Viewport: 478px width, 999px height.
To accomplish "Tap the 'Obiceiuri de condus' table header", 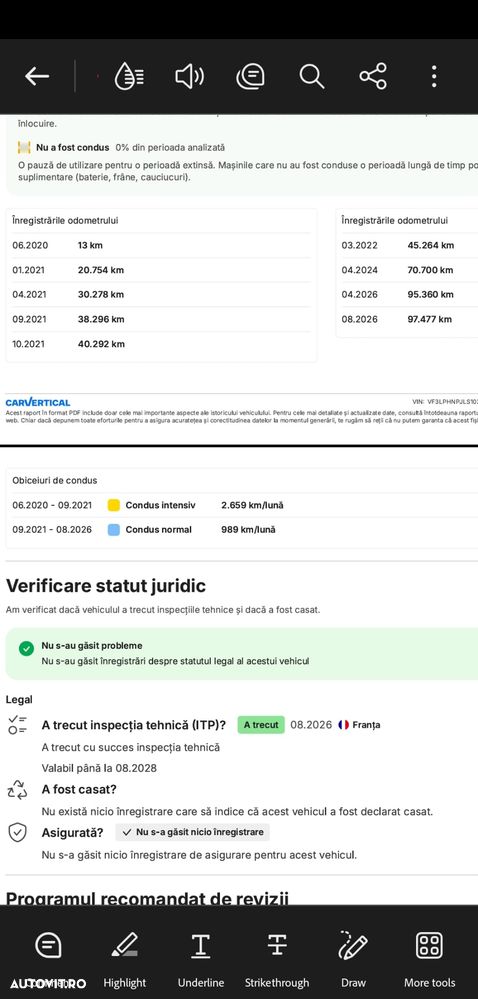I will tap(55, 480).
